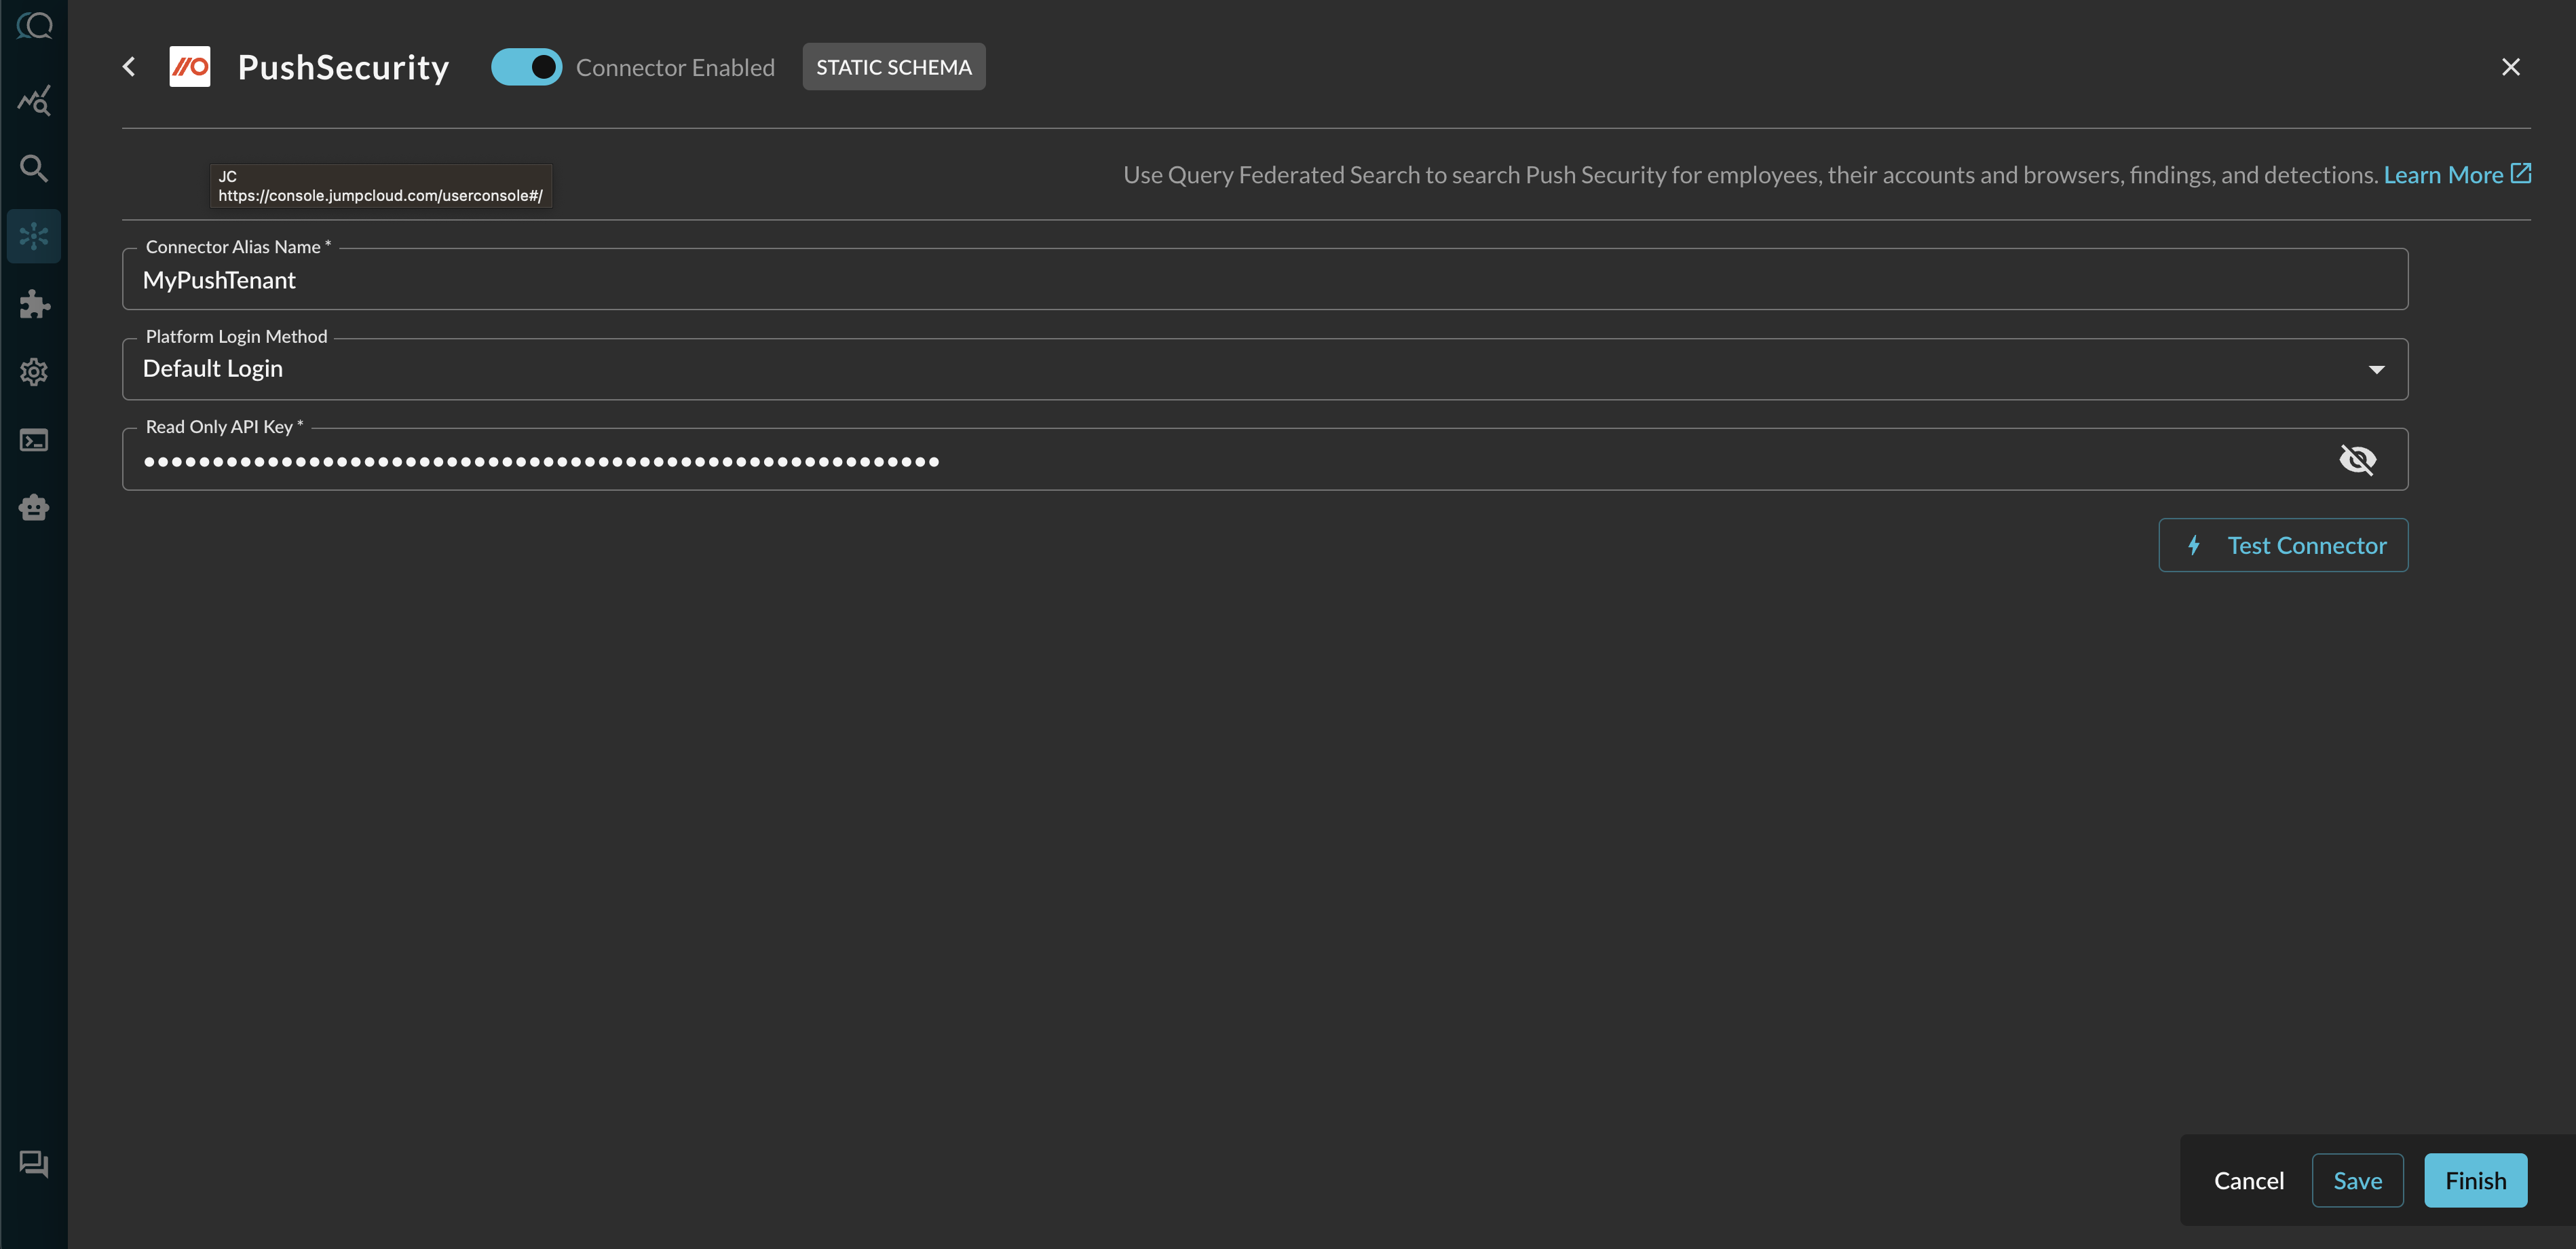Open the robot assistant icon in the sidebar

(x=34, y=508)
